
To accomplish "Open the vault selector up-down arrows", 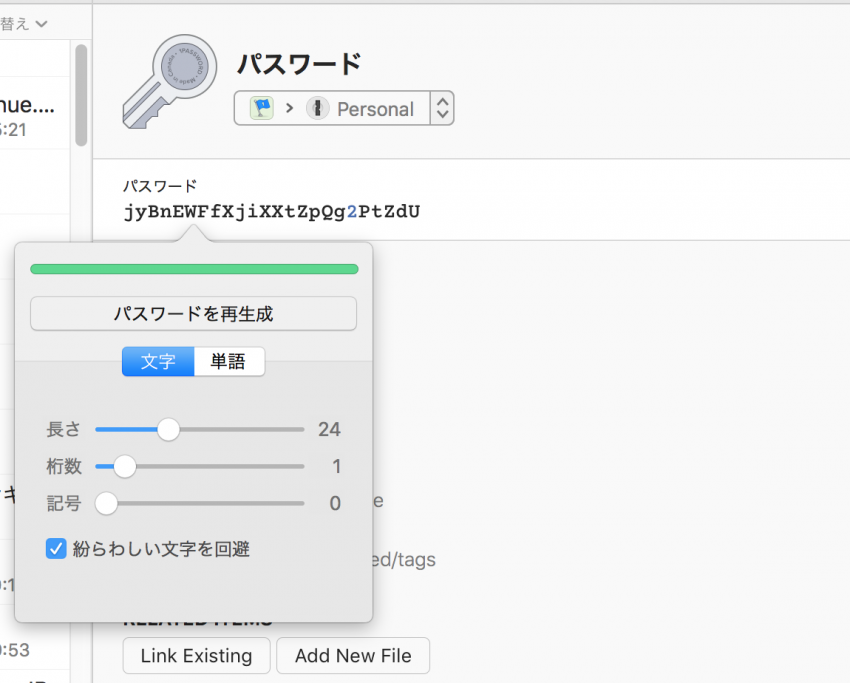I will pyautogui.click(x=442, y=108).
